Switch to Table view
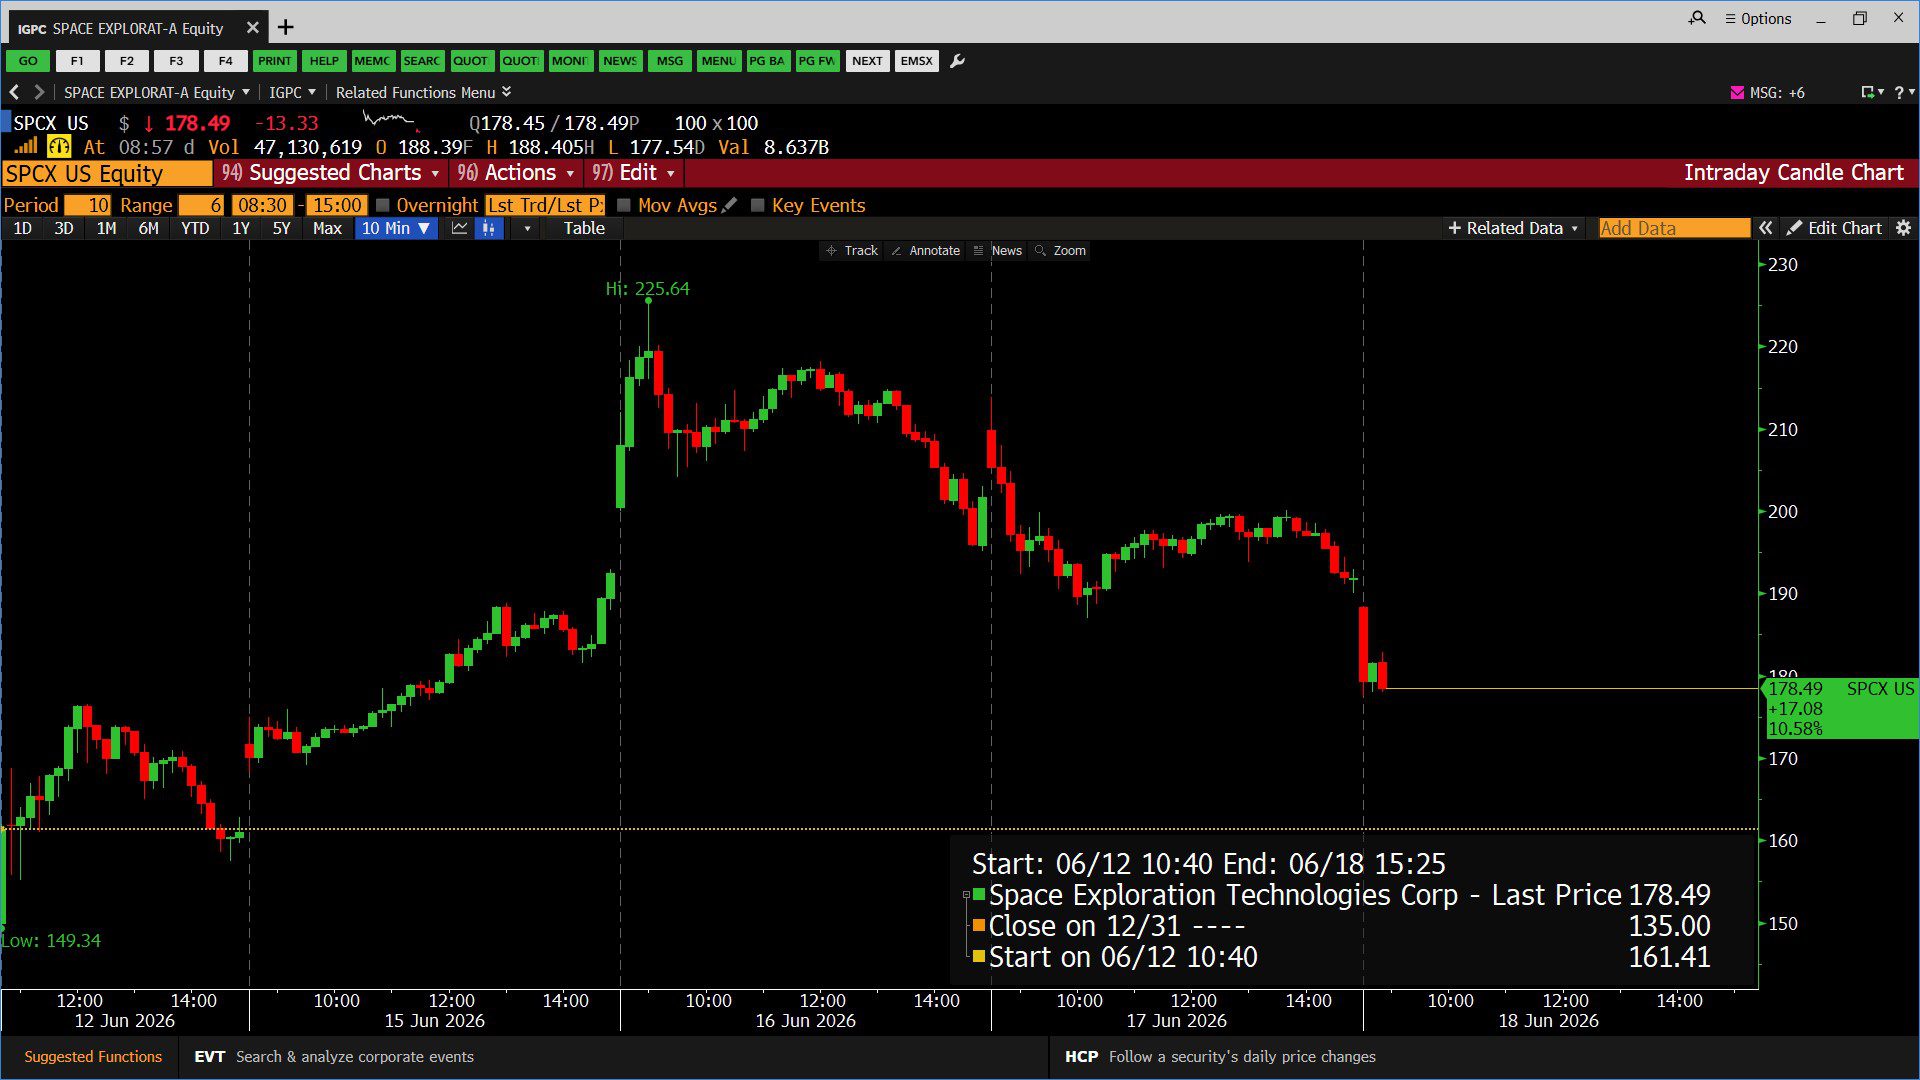This screenshot has height=1080, width=1920. coord(584,228)
